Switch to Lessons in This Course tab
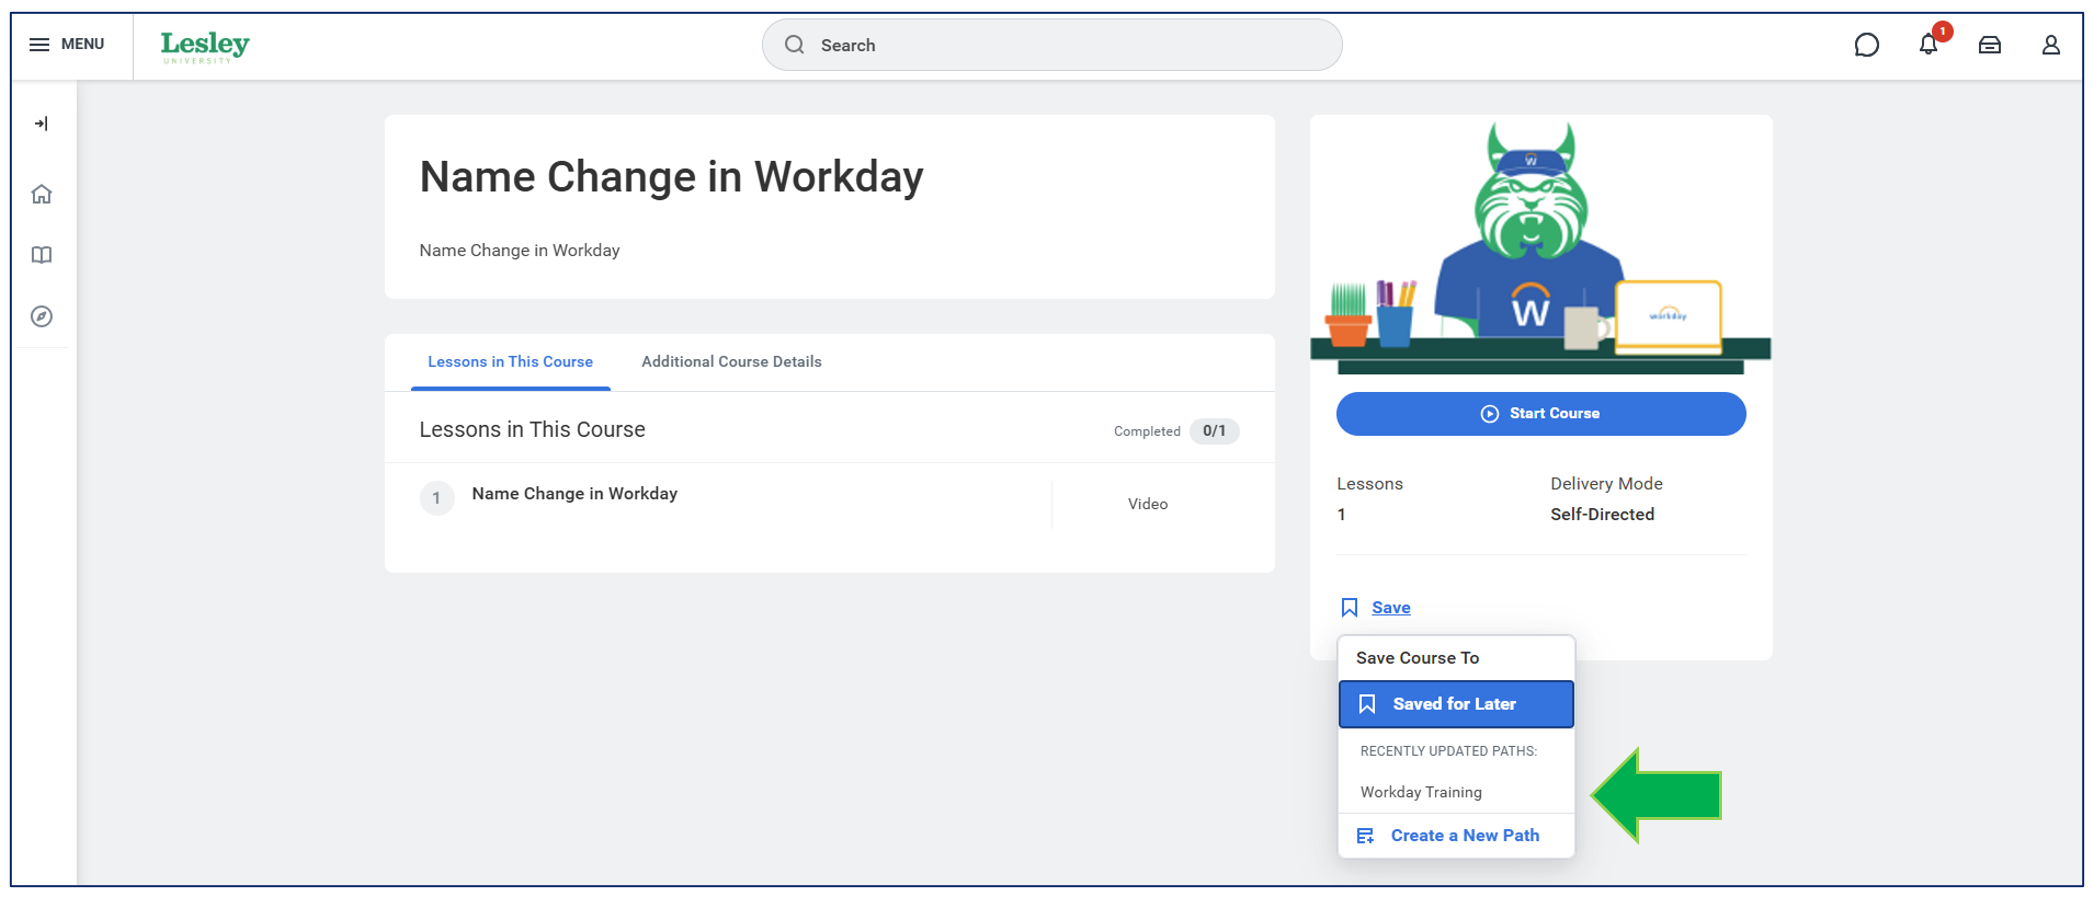This screenshot has height=897, width=2092. pos(510,362)
